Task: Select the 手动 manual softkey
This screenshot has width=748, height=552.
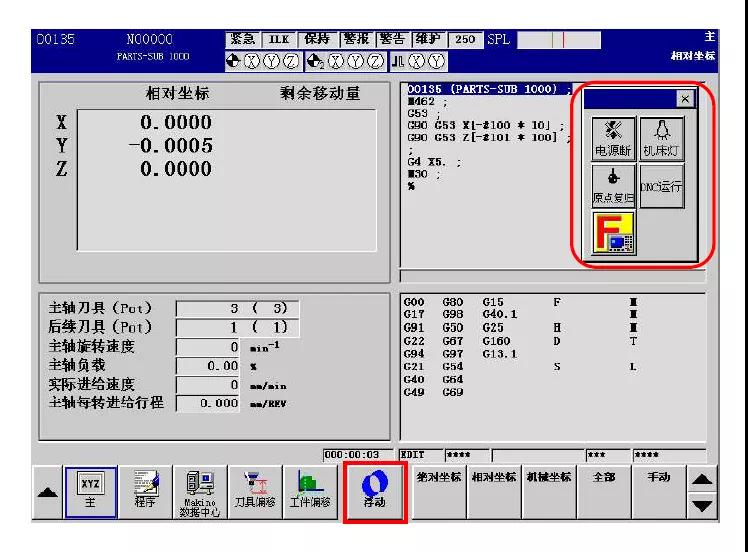Action: tap(658, 491)
